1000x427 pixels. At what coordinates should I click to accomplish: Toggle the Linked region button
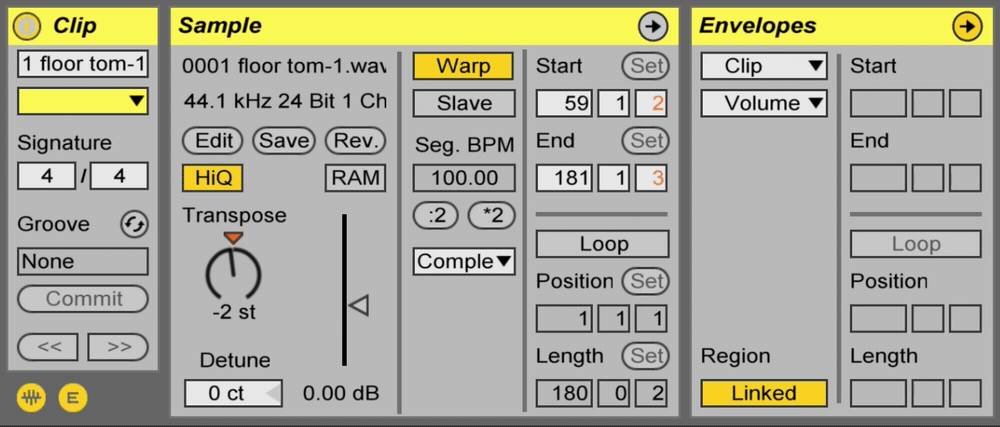pos(764,393)
